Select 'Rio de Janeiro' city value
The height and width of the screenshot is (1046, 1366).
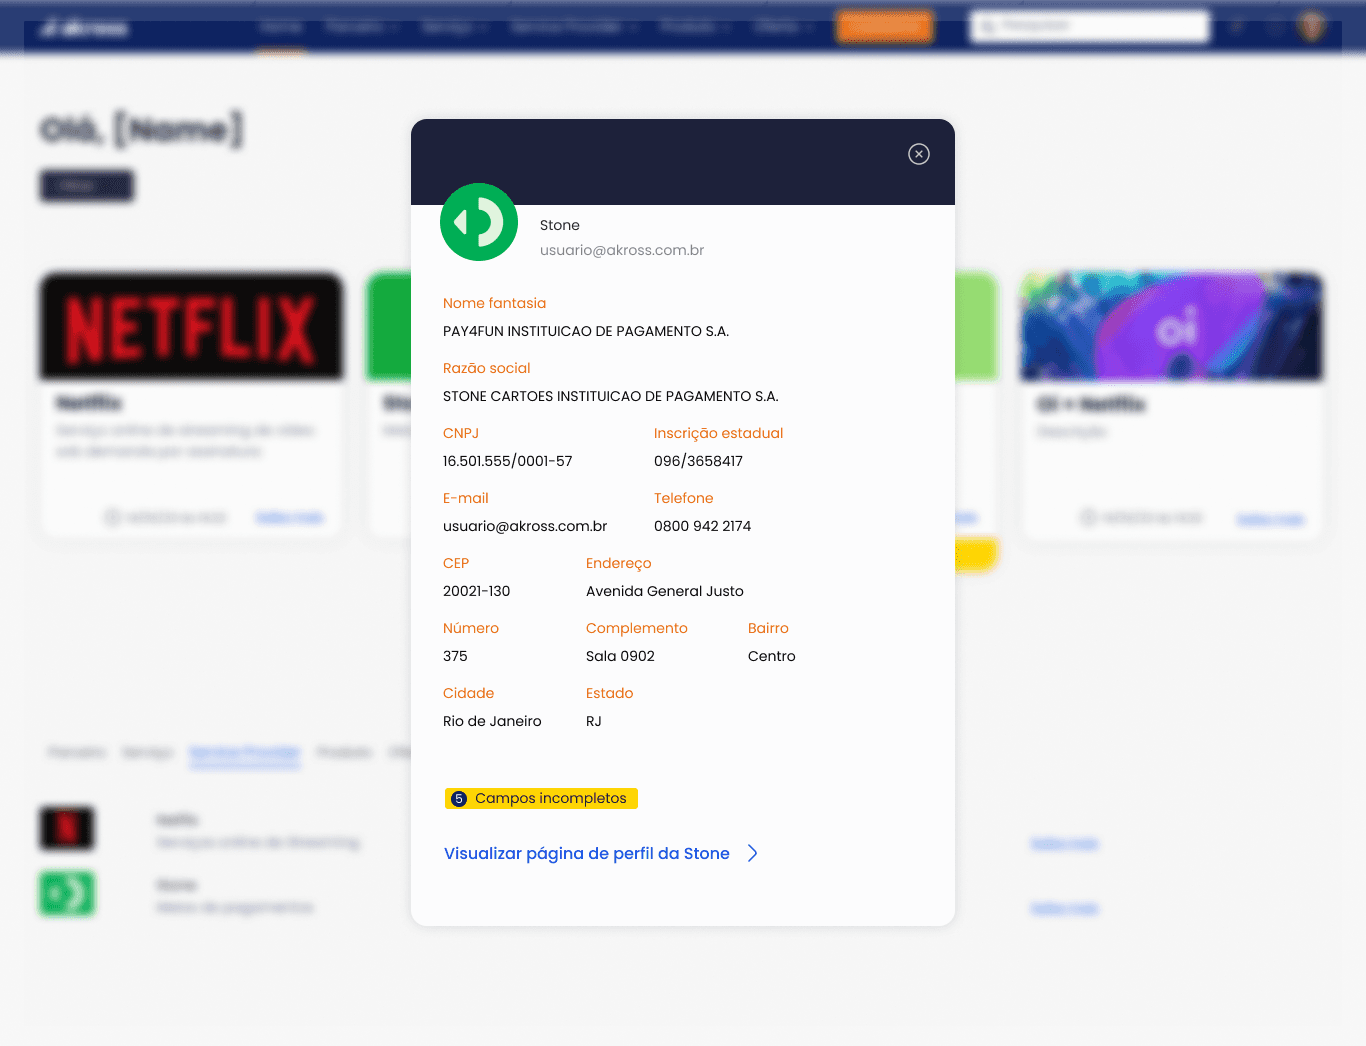point(492,721)
